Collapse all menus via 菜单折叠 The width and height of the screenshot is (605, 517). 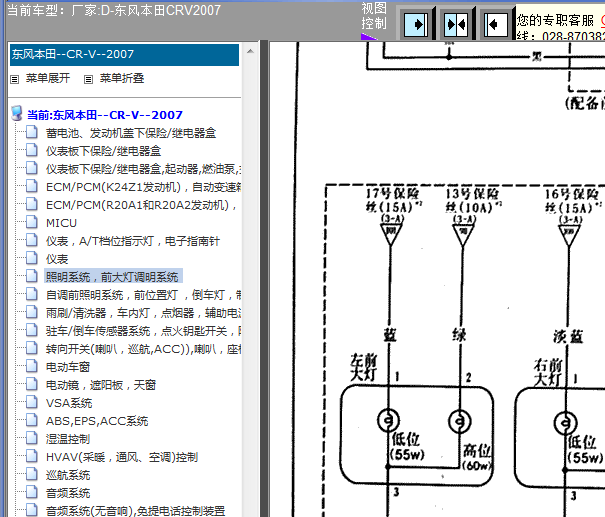(x=122, y=78)
